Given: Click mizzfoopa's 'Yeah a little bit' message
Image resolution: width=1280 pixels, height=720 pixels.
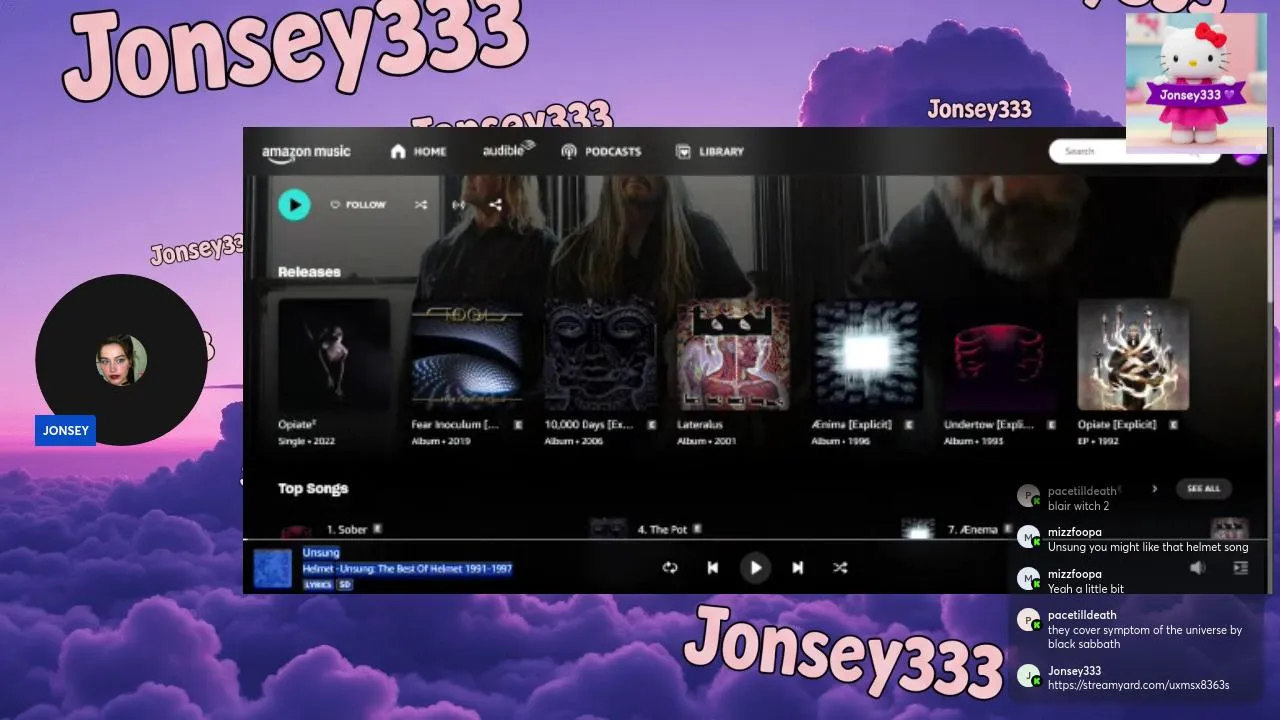Looking at the screenshot, I should click(1086, 589).
